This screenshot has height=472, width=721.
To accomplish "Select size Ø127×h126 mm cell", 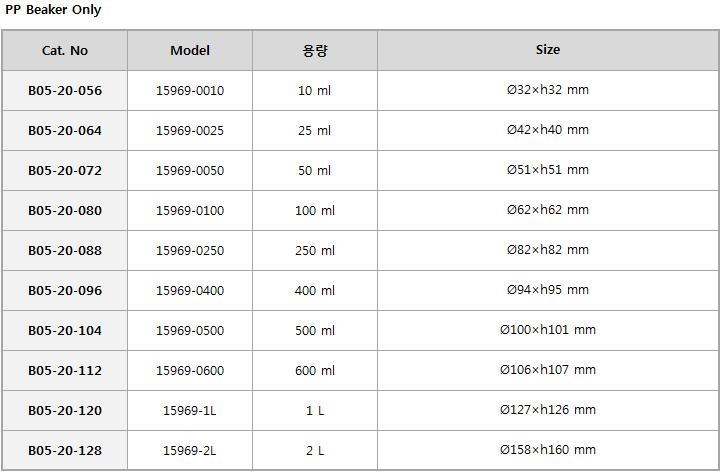I will (548, 410).
